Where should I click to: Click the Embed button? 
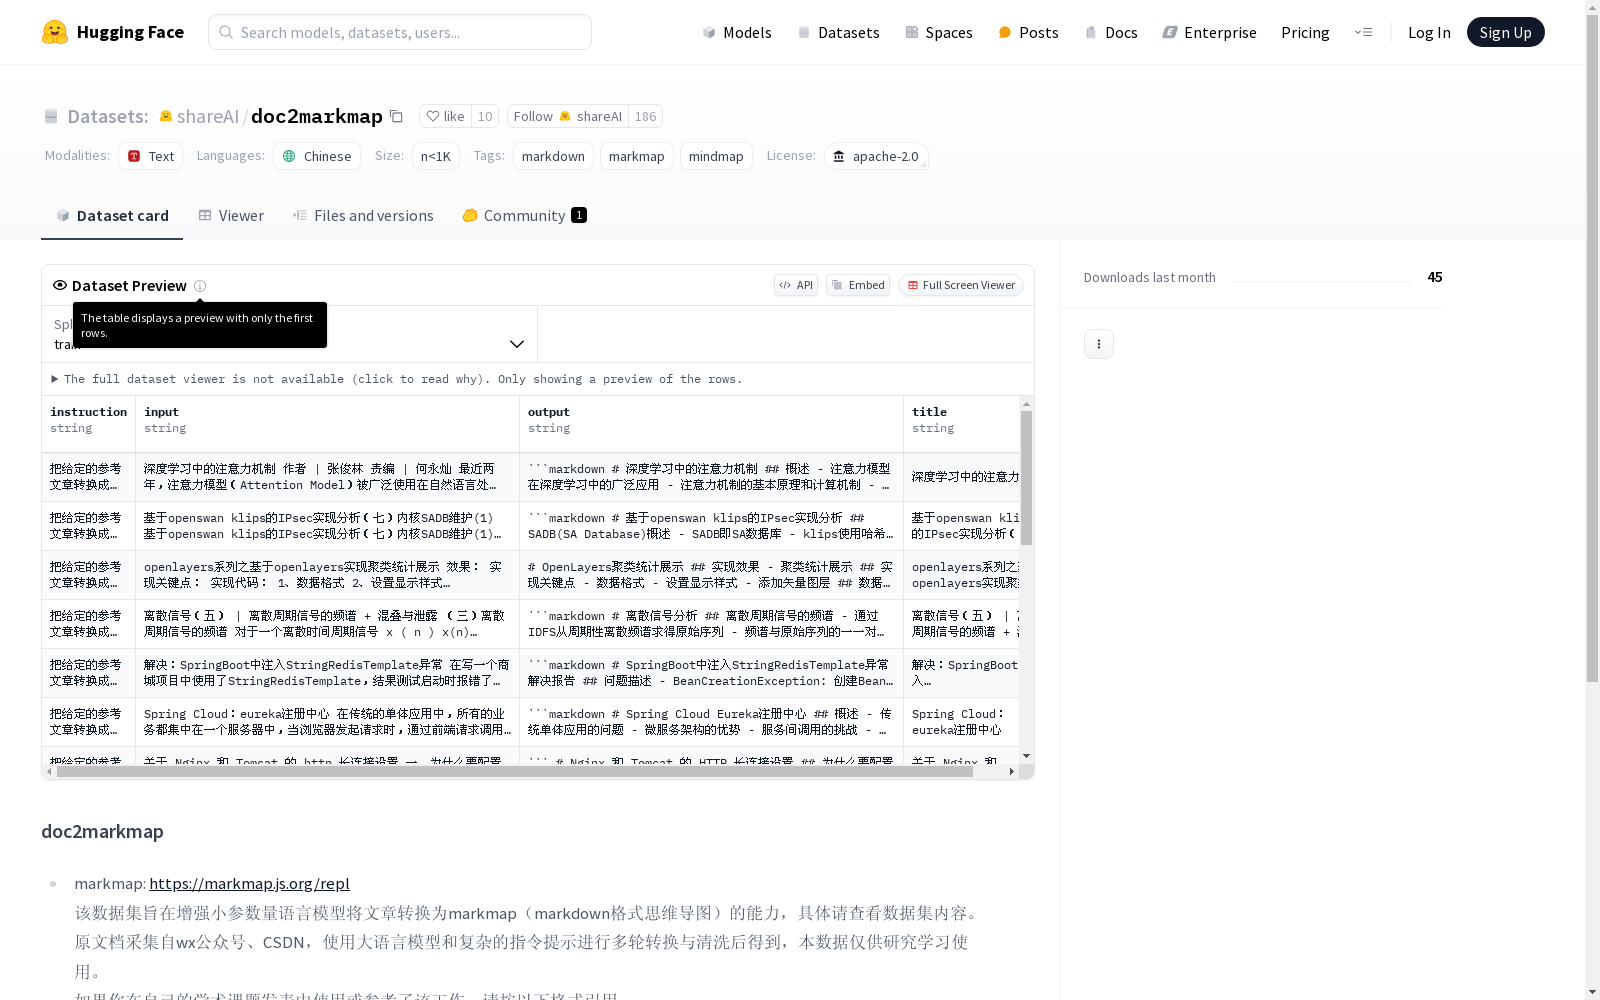(x=858, y=285)
